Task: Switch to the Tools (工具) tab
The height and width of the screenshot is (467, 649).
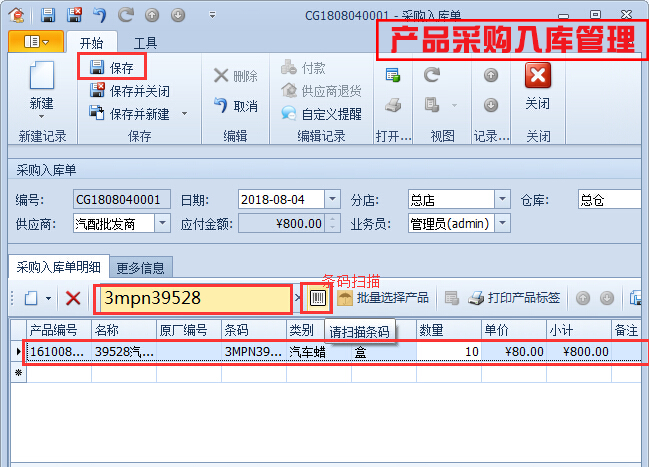Action: click(x=146, y=43)
